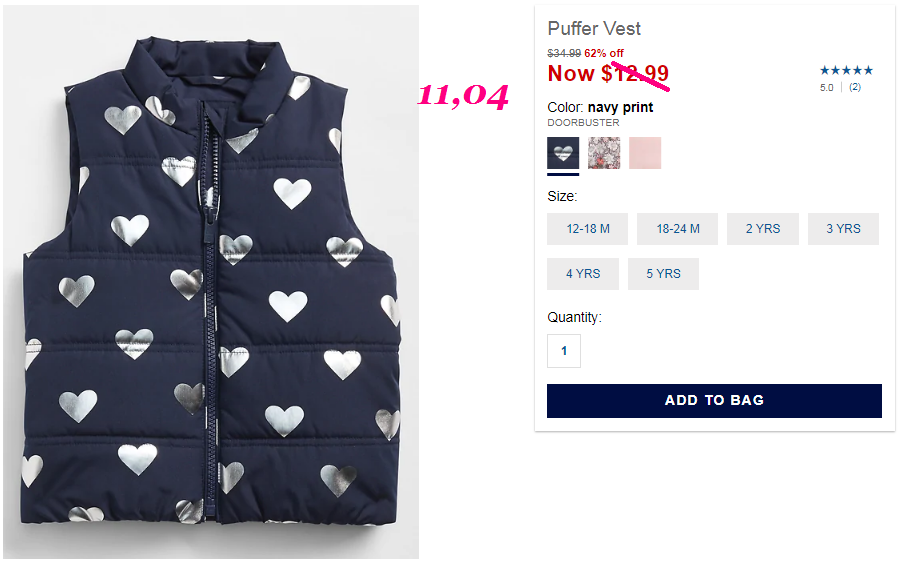This screenshot has height=567, width=899.
Task: Open the Puffer Vest product title
Action: coord(594,28)
